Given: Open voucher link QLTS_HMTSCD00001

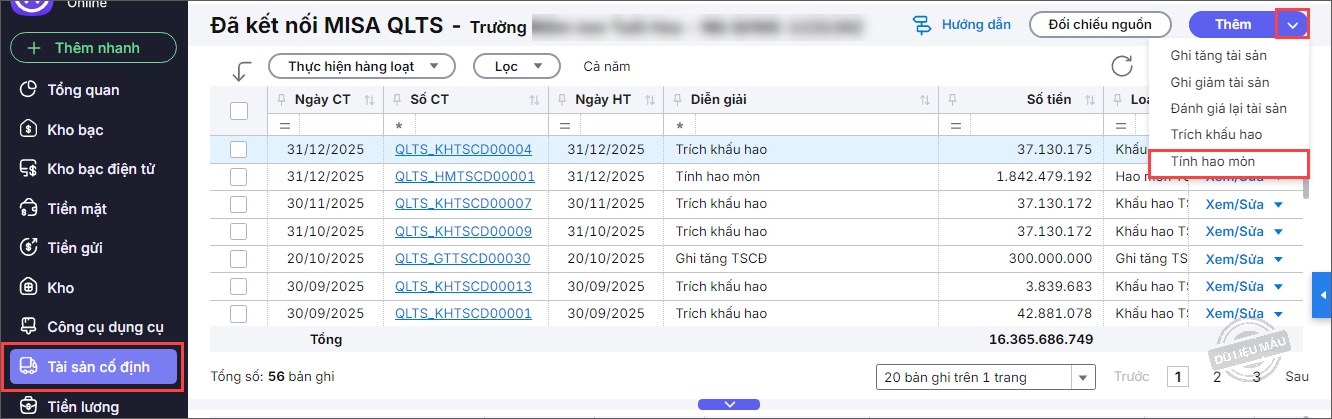Looking at the screenshot, I should (464, 177).
